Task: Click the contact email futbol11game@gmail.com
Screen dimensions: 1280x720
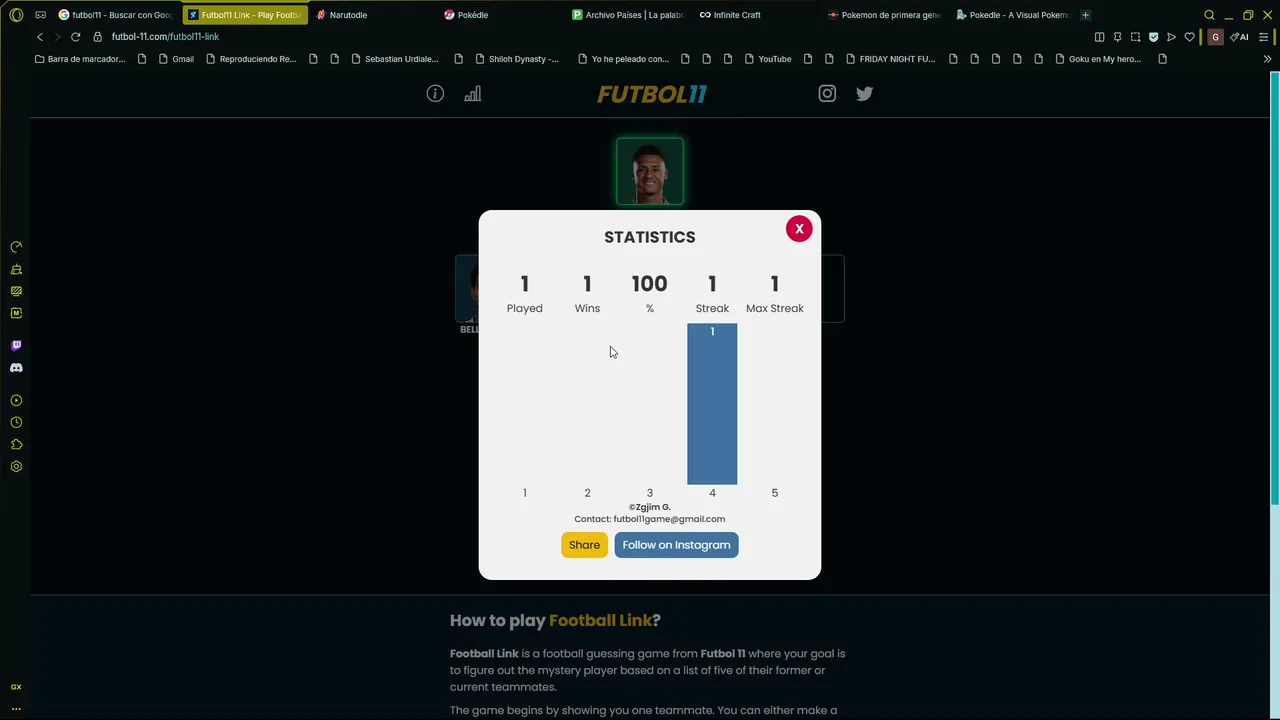Action: click(669, 519)
